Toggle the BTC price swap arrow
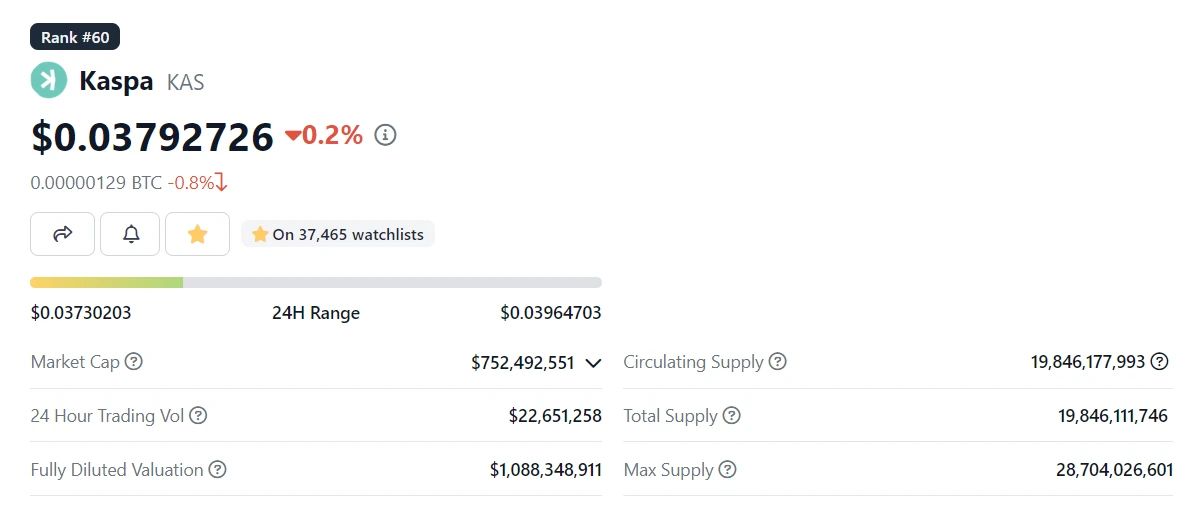The height and width of the screenshot is (516, 1198). point(222,183)
